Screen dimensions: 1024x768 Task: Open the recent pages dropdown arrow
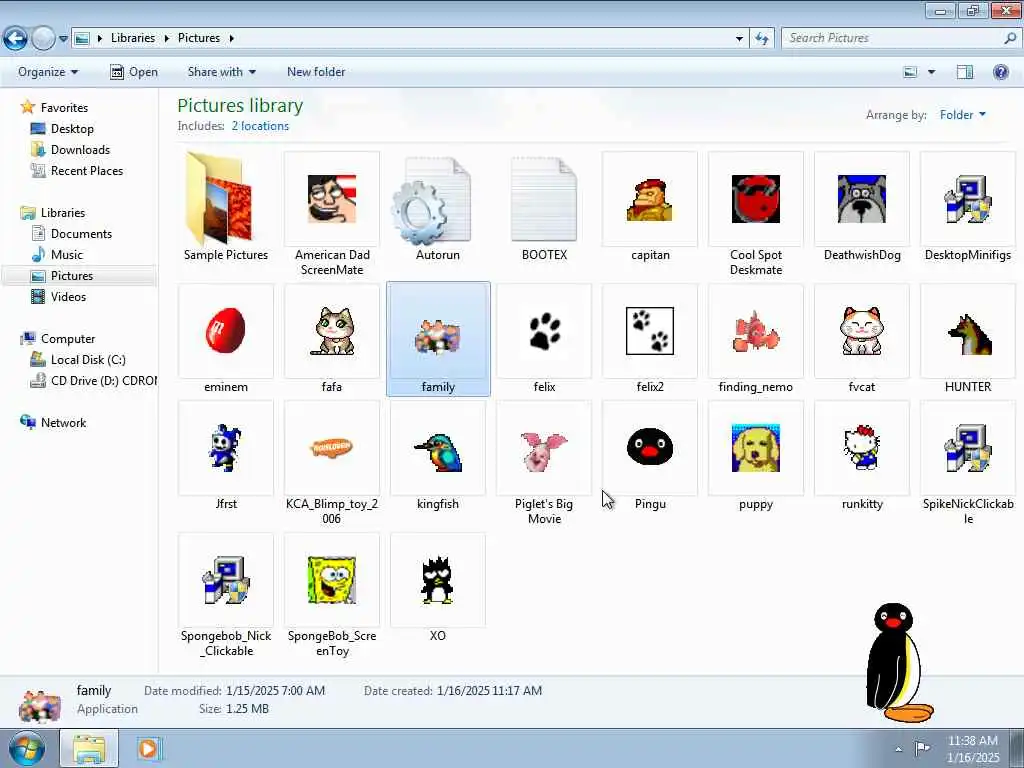(x=63, y=39)
